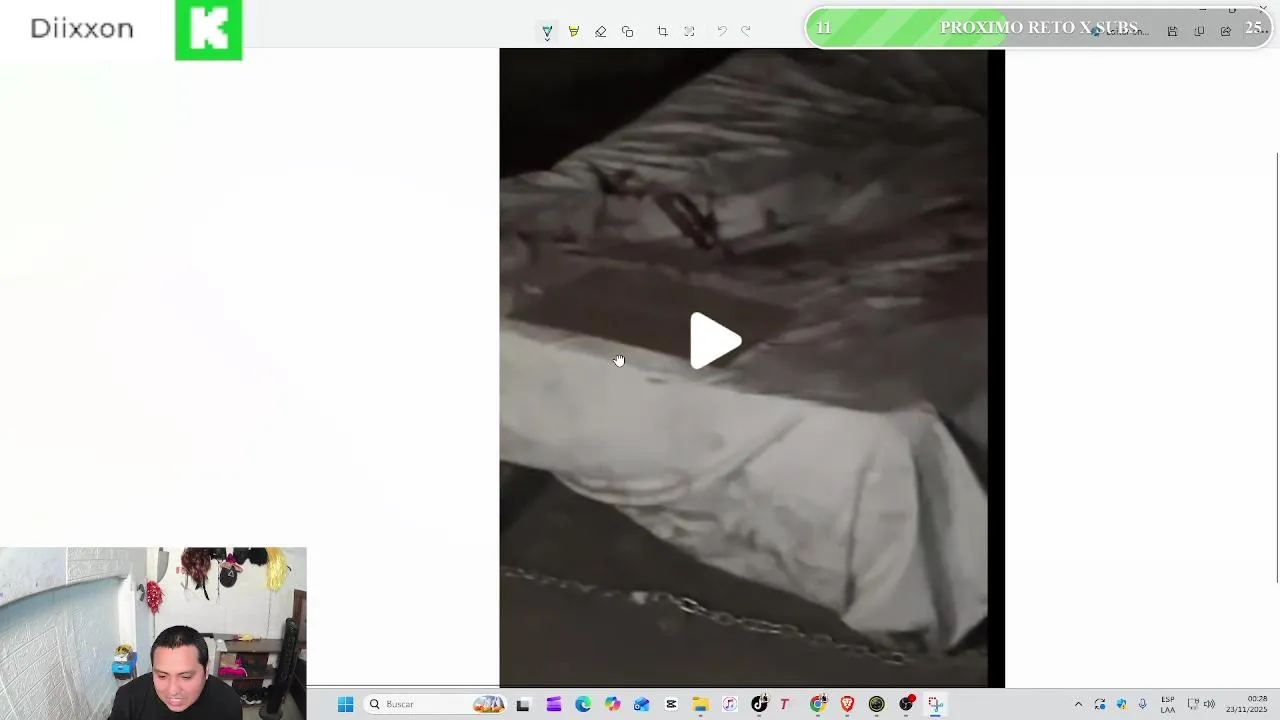Open the purple striped app in the taskbar
Image resolution: width=1280 pixels, height=720 pixels.
[554, 704]
